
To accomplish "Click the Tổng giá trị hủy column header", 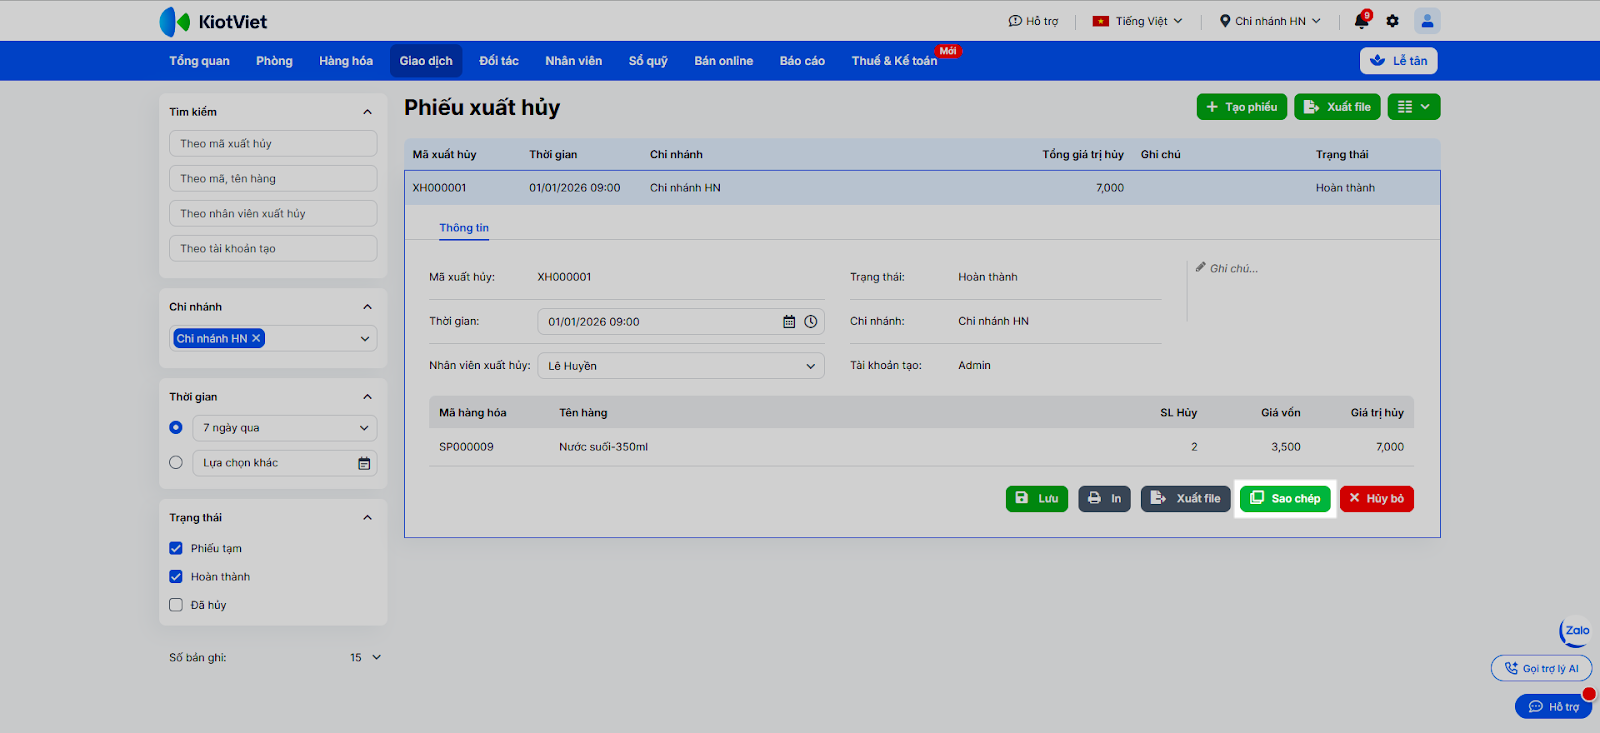I will (1083, 155).
